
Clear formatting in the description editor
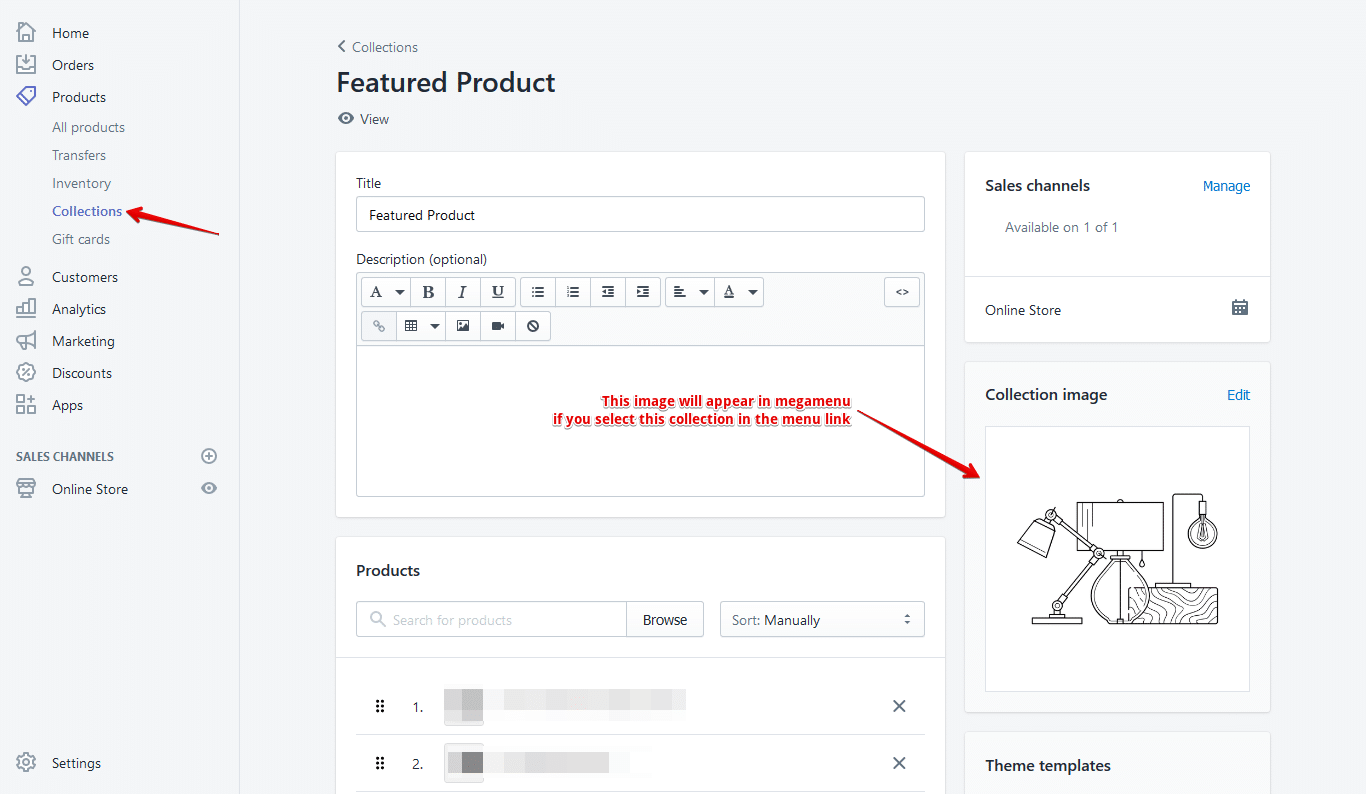coord(532,325)
